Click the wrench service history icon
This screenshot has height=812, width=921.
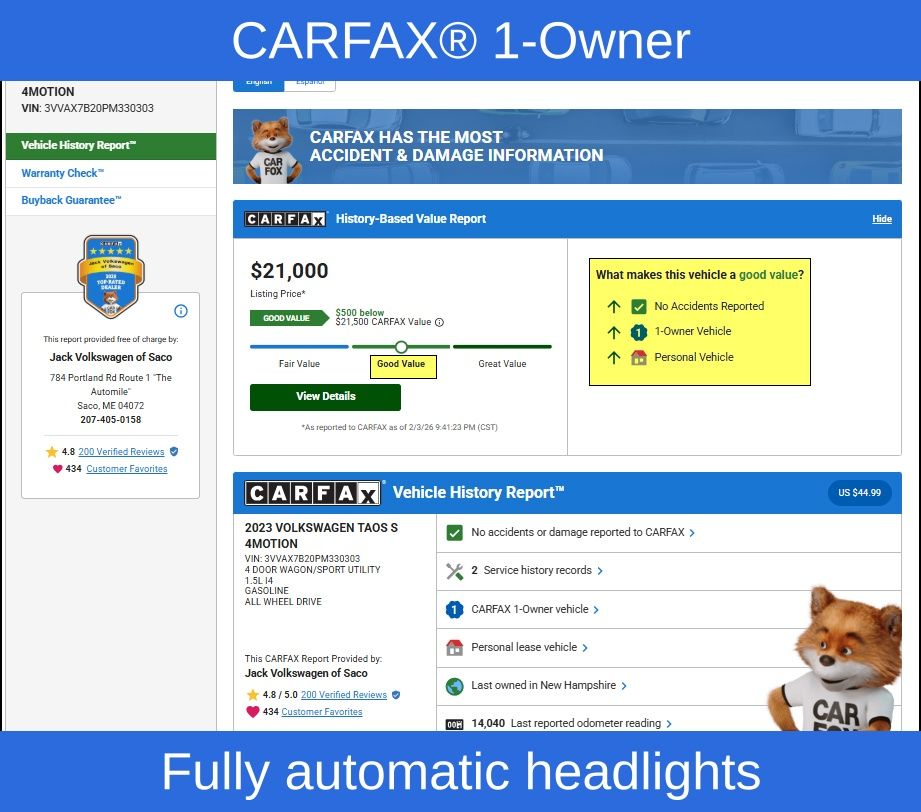[x=454, y=571]
